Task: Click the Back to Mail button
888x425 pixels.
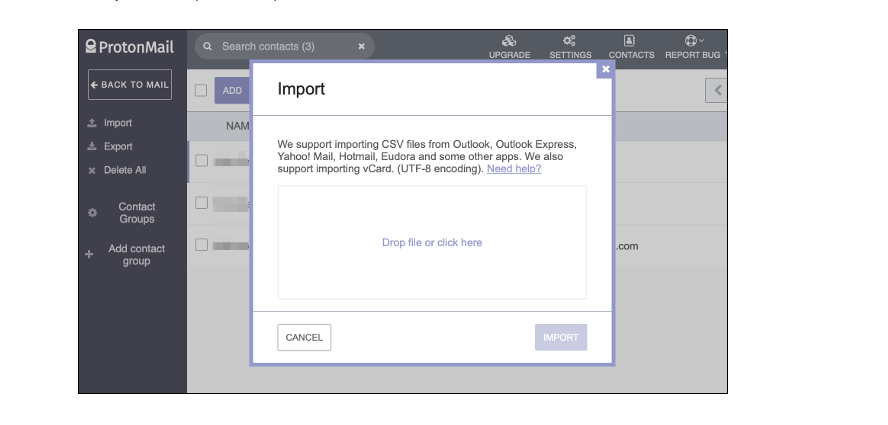Action: [130, 85]
